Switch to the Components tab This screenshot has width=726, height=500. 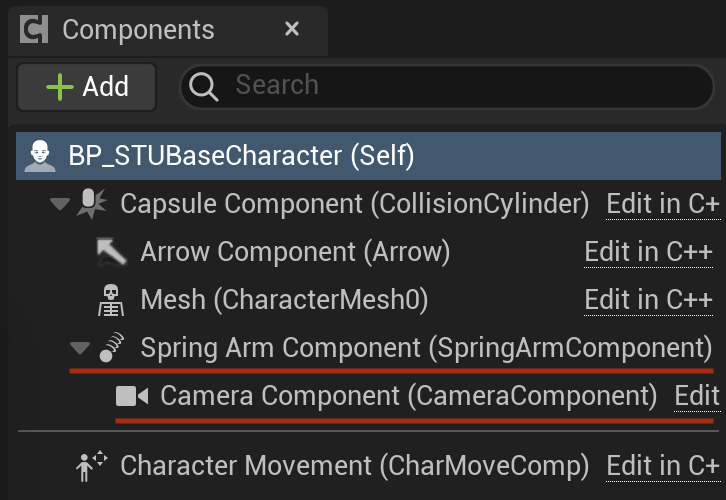(138, 30)
